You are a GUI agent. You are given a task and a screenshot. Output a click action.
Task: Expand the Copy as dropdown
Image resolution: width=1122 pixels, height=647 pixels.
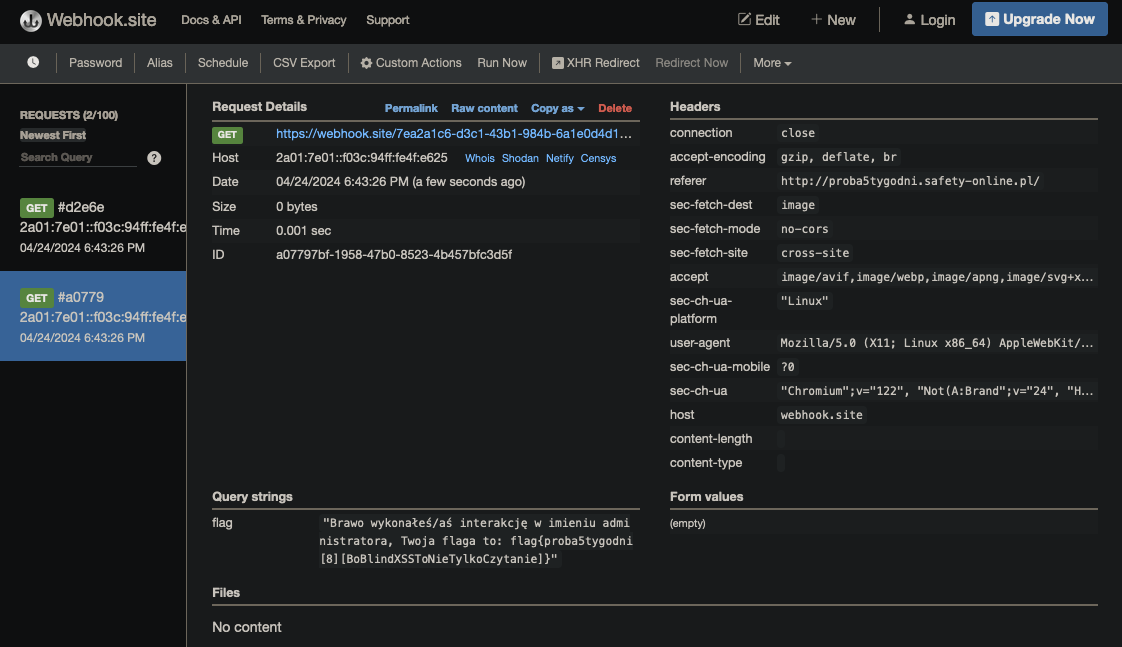click(x=557, y=108)
